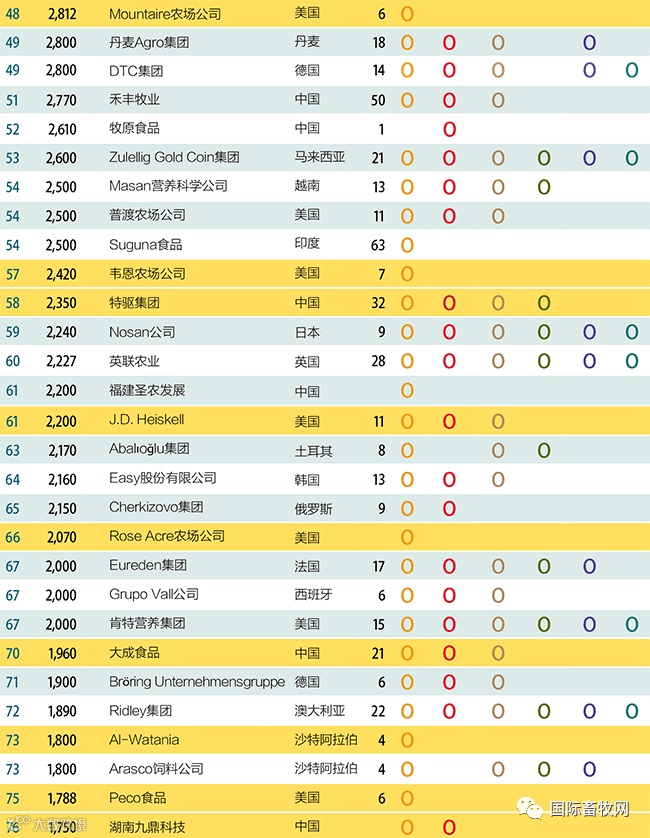
Task: Click the value 2,610
Action: (63, 129)
